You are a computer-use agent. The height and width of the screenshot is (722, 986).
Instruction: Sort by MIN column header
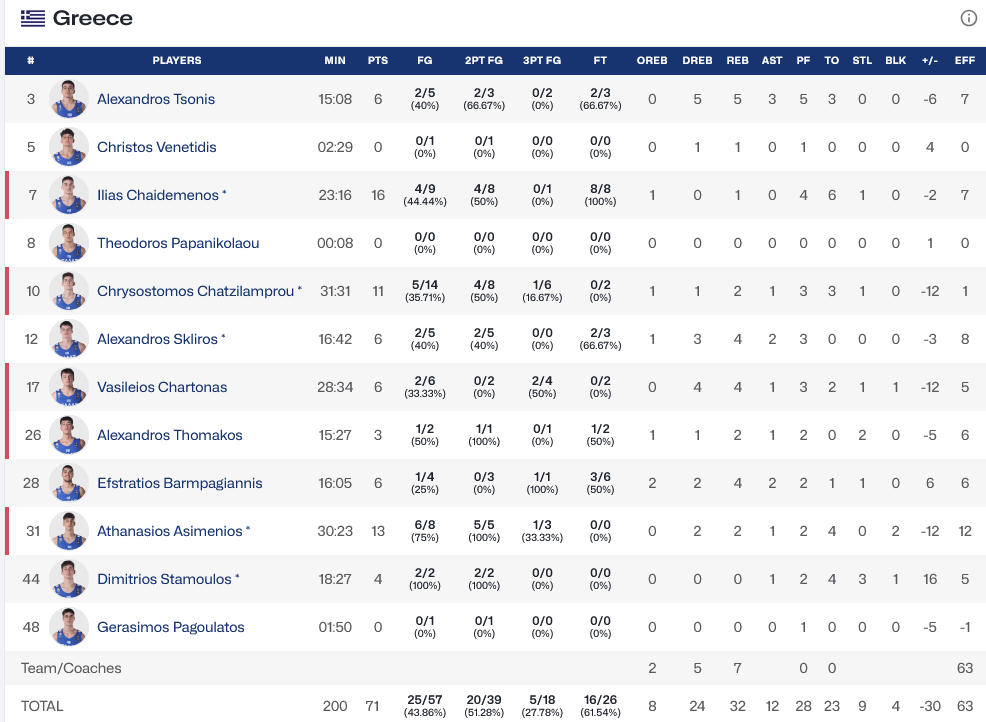pyautogui.click(x=335, y=61)
